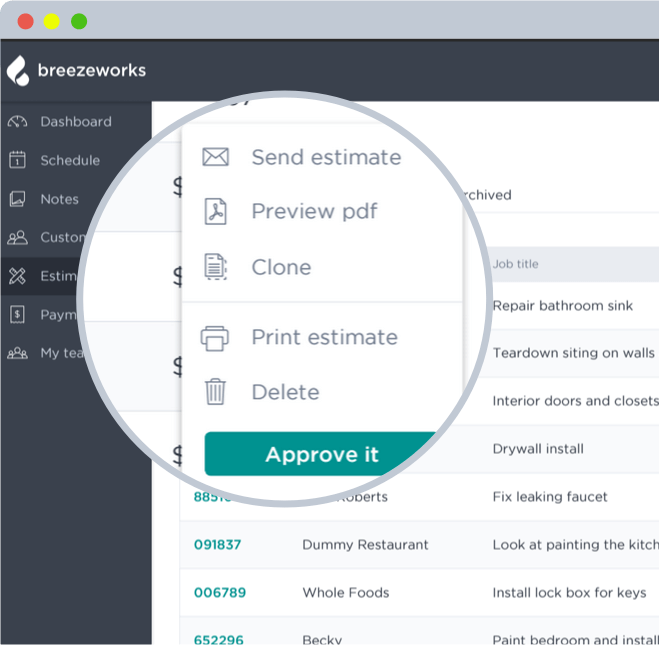Click the Becky customer cell
The width and height of the screenshot is (659, 645).
point(322,640)
